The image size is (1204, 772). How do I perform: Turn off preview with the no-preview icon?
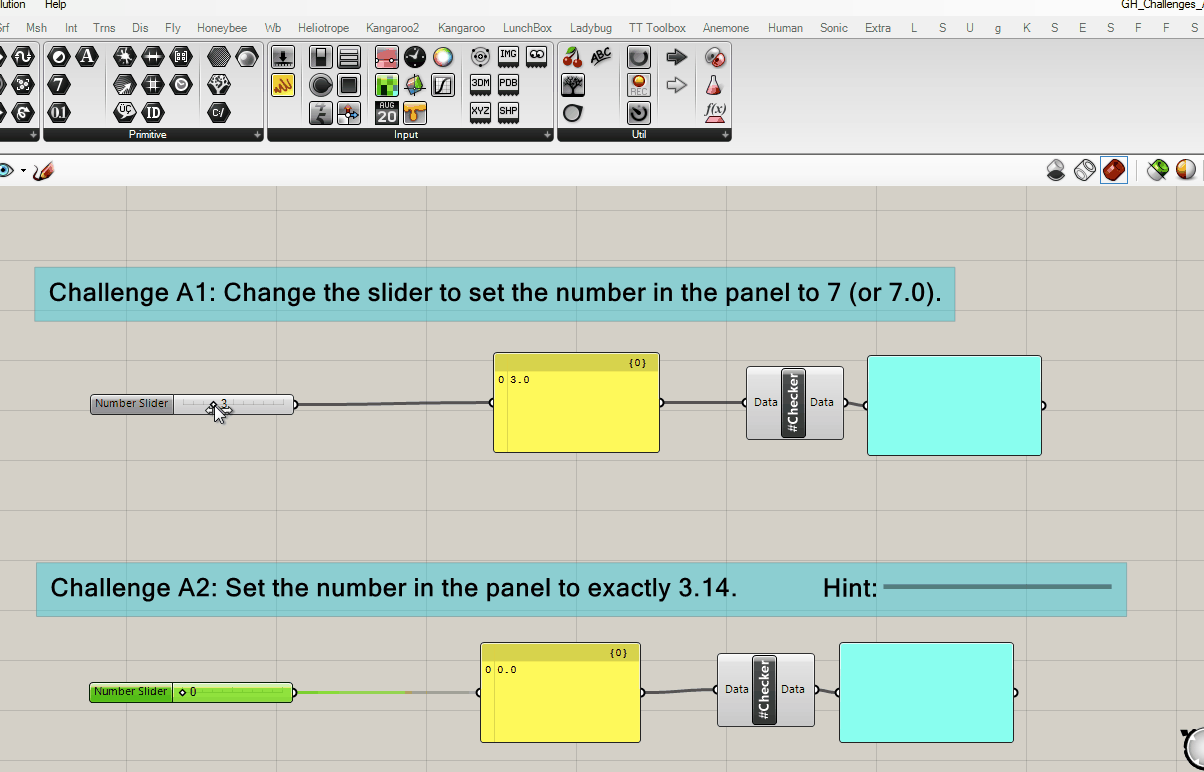1056,171
